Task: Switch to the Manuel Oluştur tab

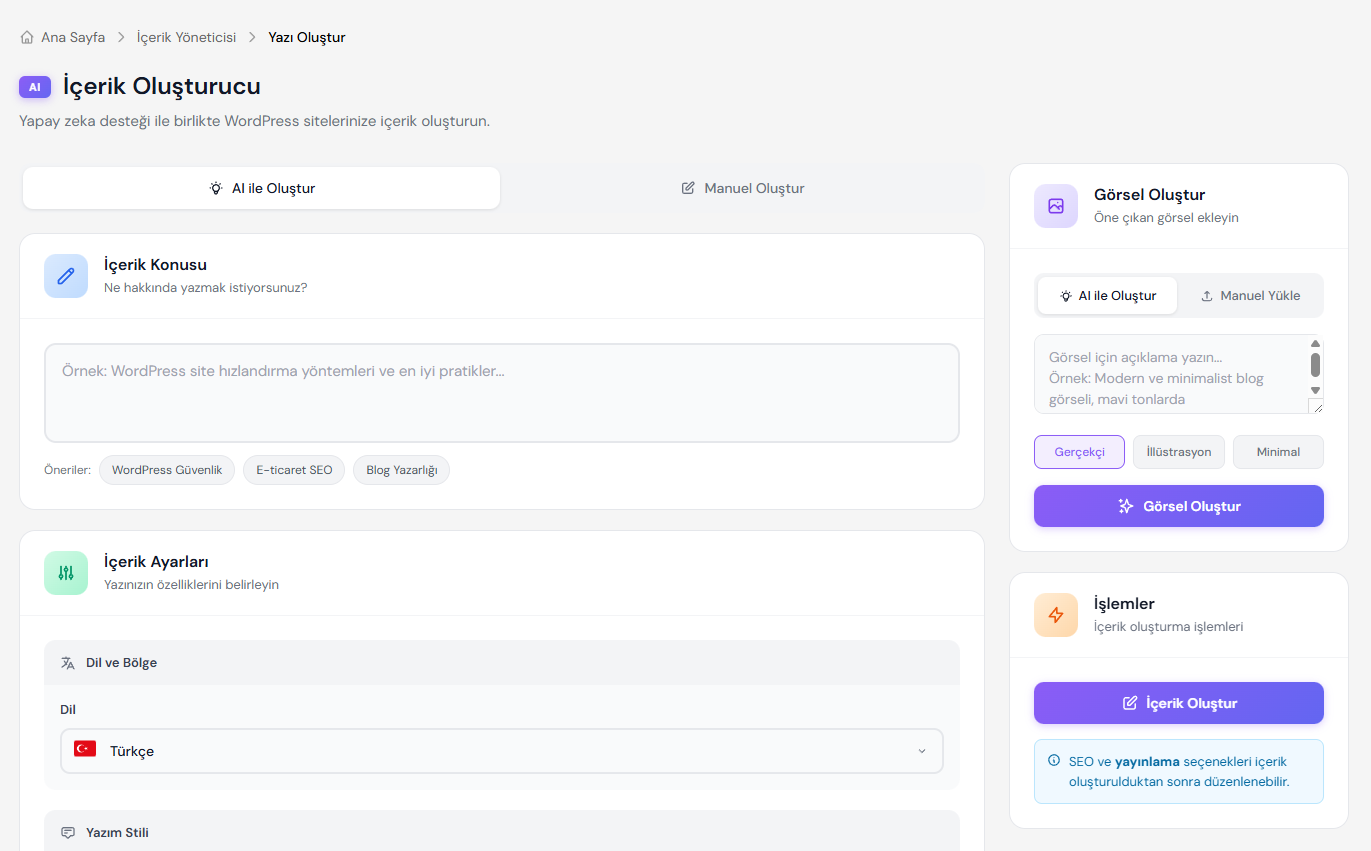Action: (x=742, y=188)
